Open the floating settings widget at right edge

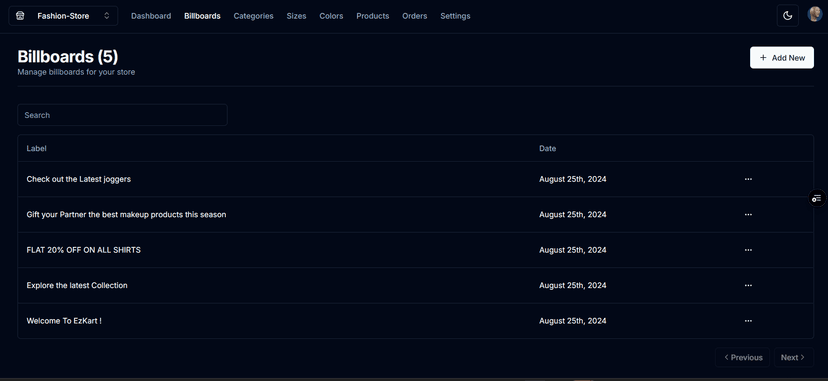817,198
